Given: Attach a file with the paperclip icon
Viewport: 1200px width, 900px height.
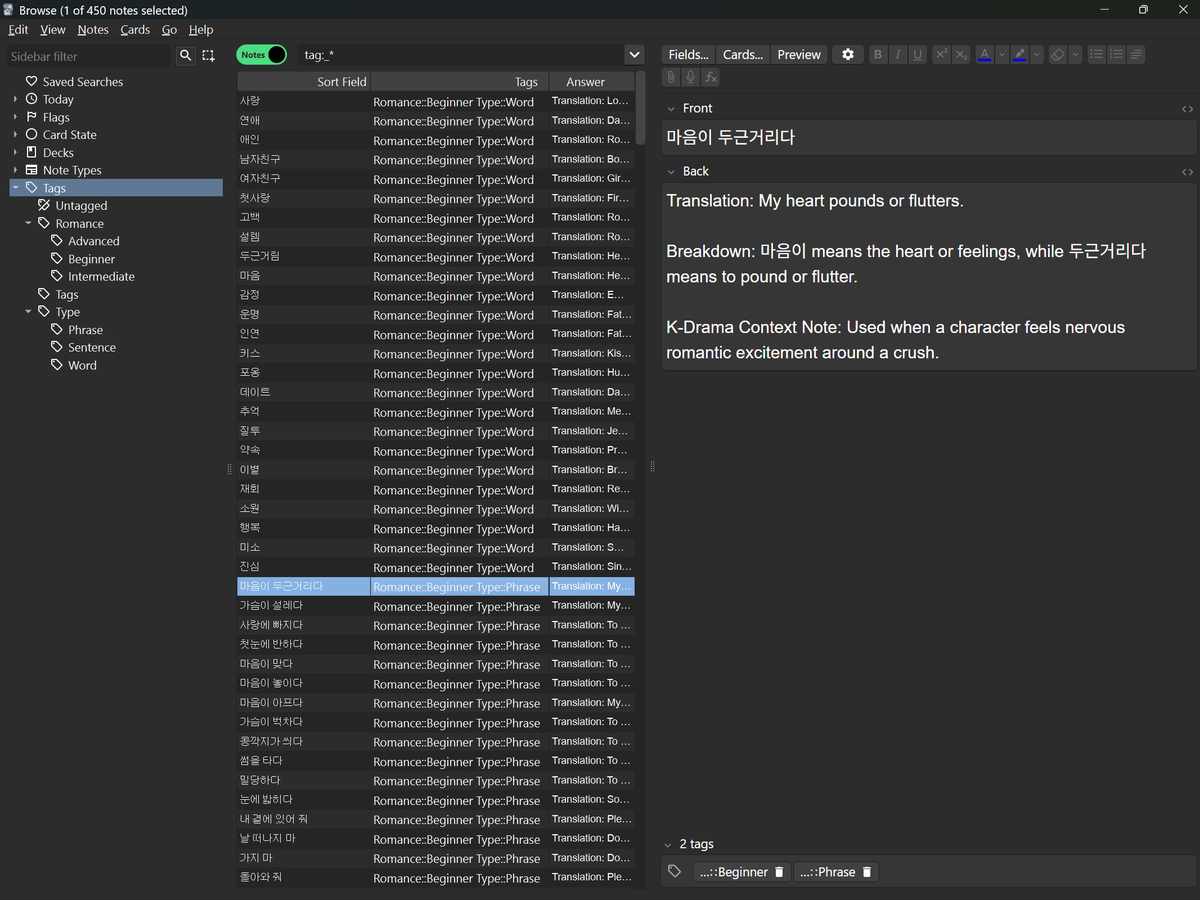Looking at the screenshot, I should 672,77.
